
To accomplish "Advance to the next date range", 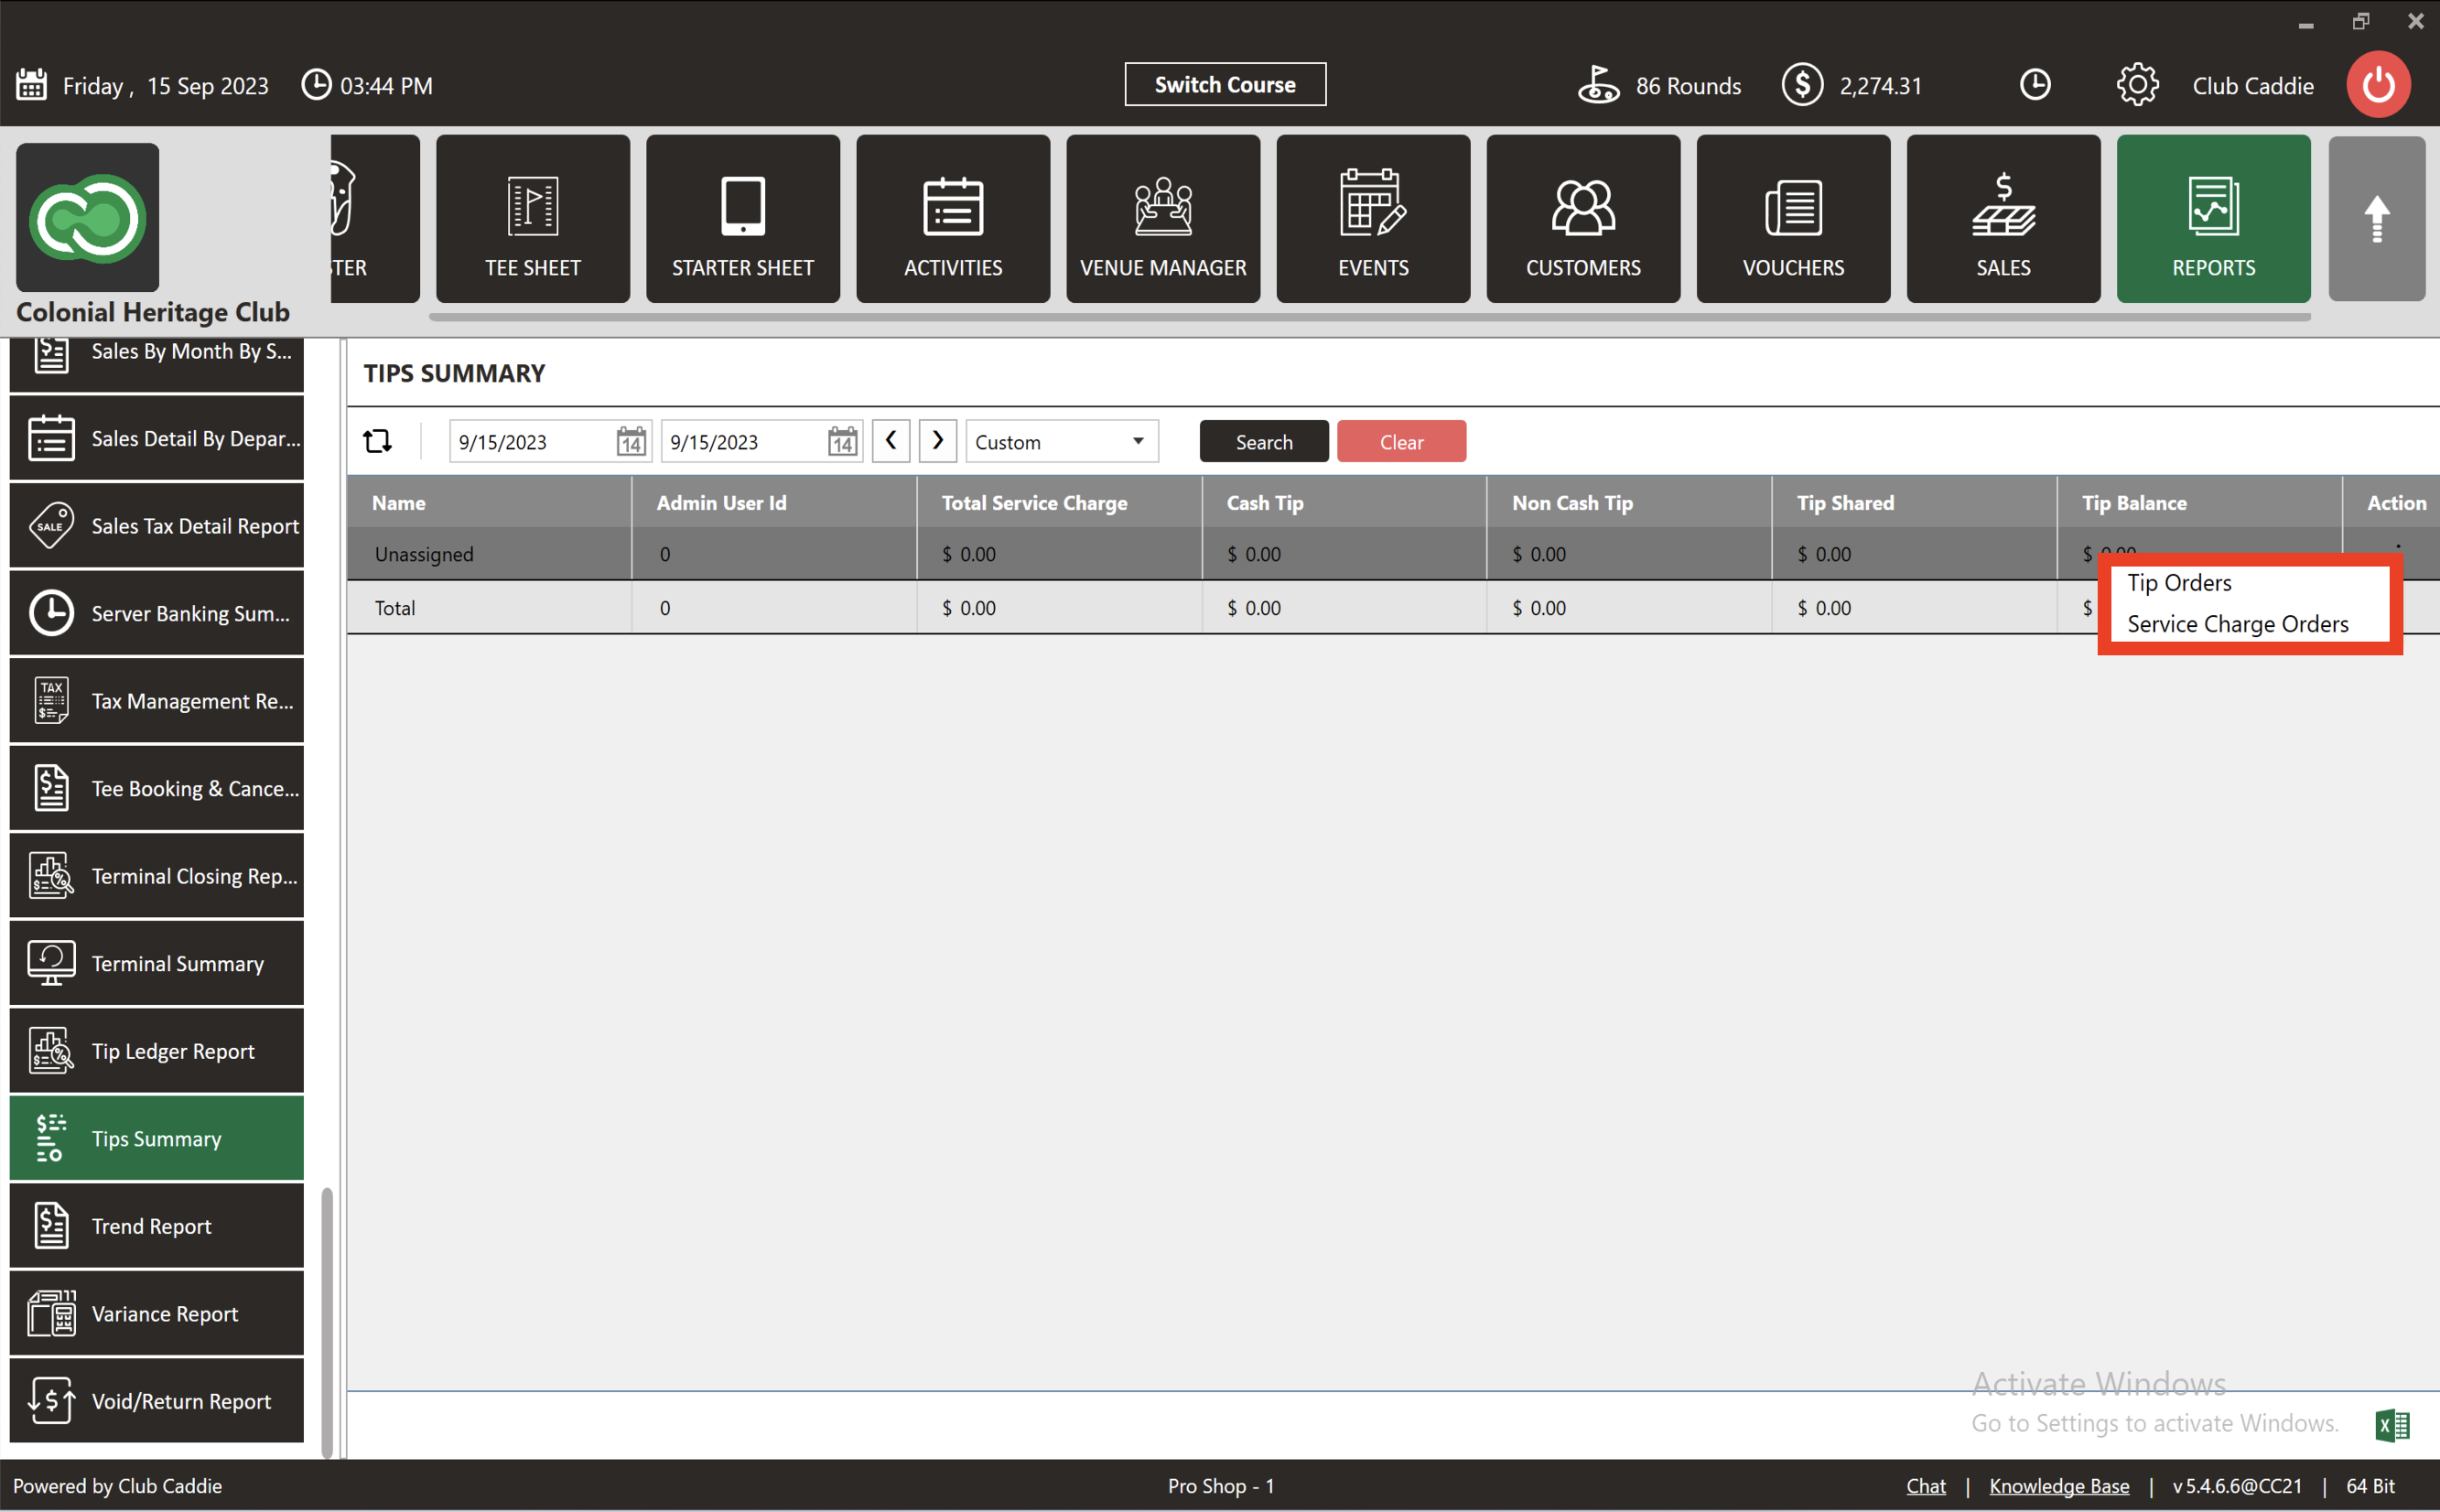I will [x=937, y=441].
